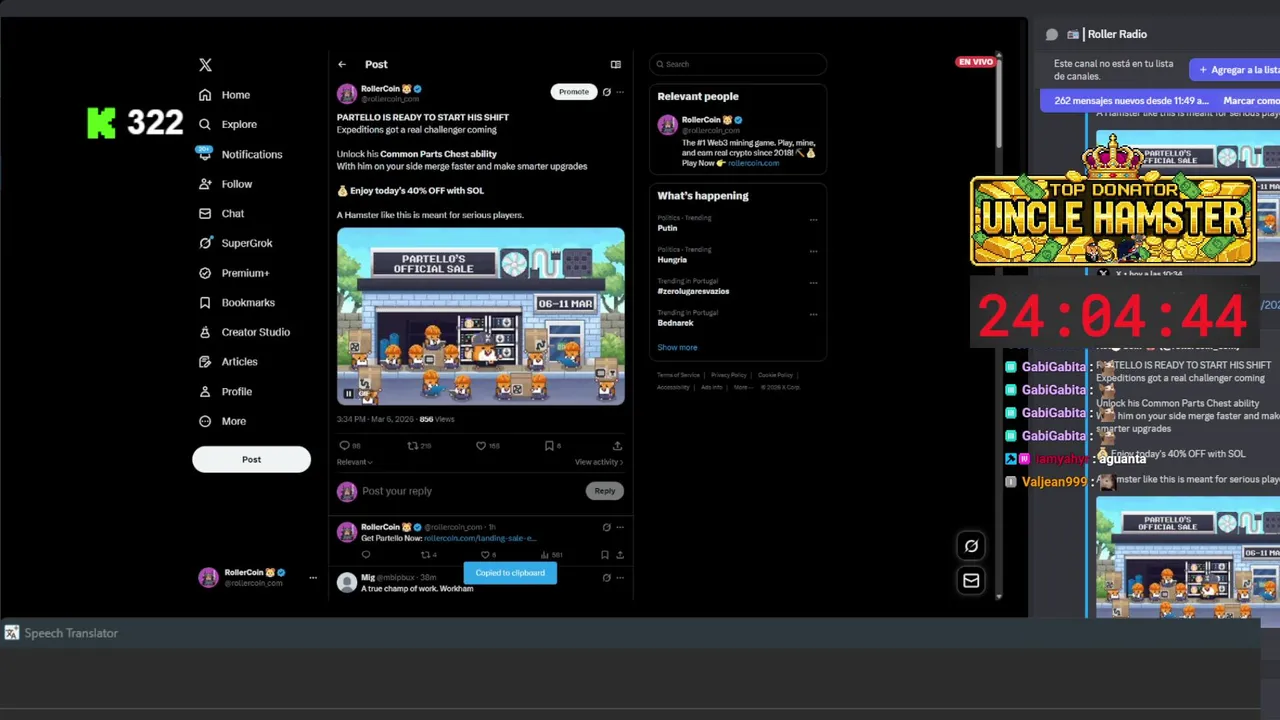This screenshot has height=720, width=1280.
Task: Open #zerolugaresvazios trending topic
Action: 693,291
